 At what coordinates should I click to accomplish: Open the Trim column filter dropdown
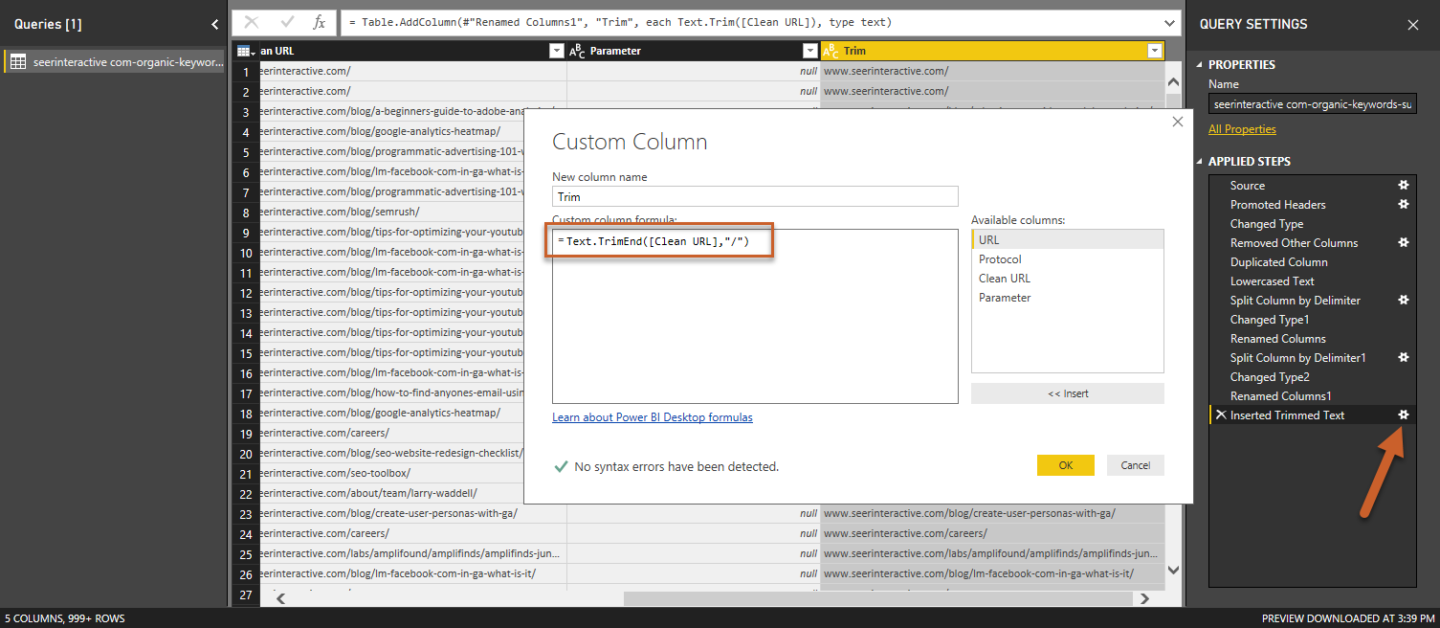1155,51
